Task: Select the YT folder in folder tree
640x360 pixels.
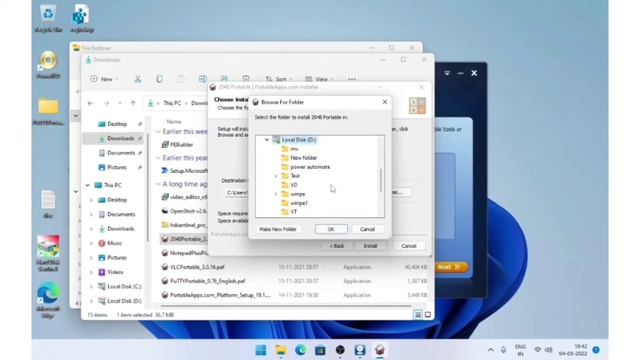Action: 293,212
